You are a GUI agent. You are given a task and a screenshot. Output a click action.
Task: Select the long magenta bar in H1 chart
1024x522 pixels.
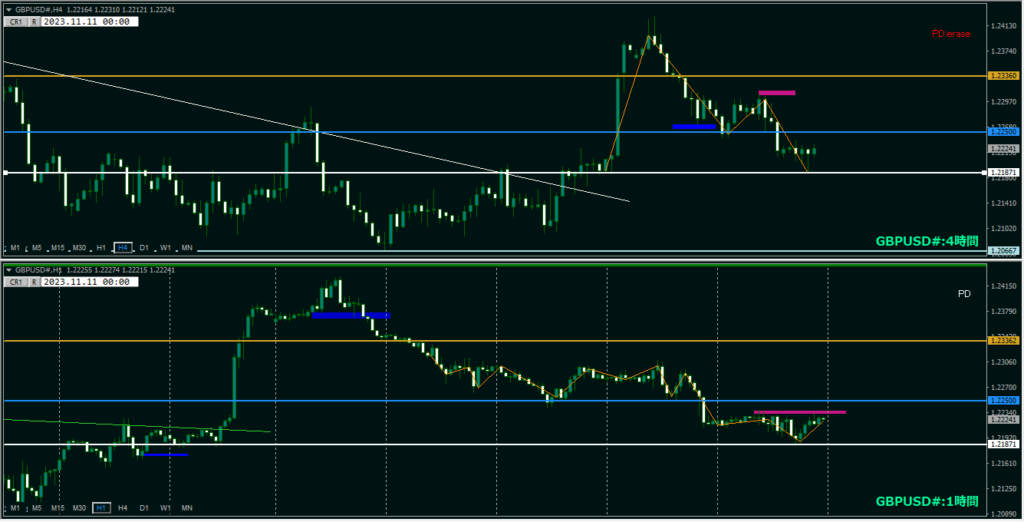coord(800,412)
